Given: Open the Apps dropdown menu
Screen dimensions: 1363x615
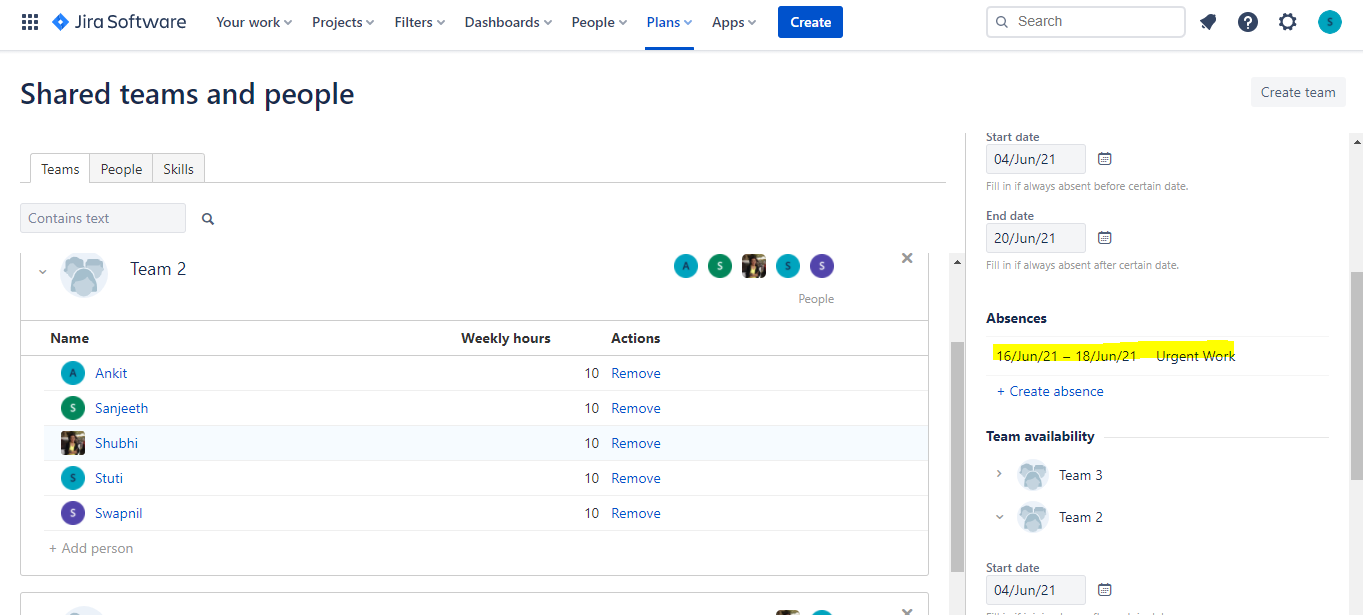Looking at the screenshot, I should point(735,22).
